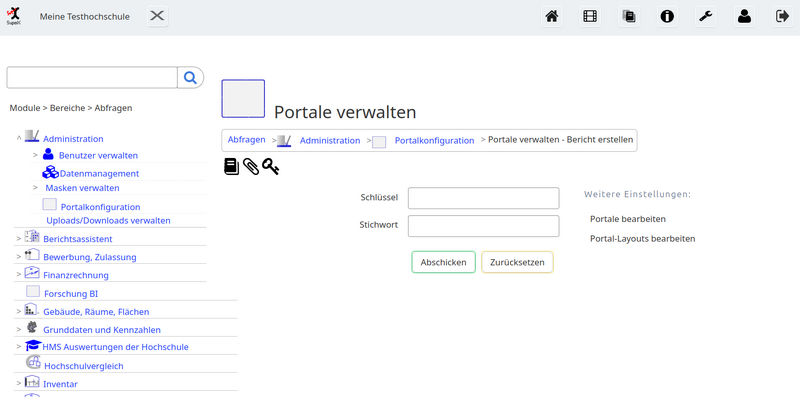Click the Inventar icon
Viewport: 800px width, 397px height.
coord(32,381)
